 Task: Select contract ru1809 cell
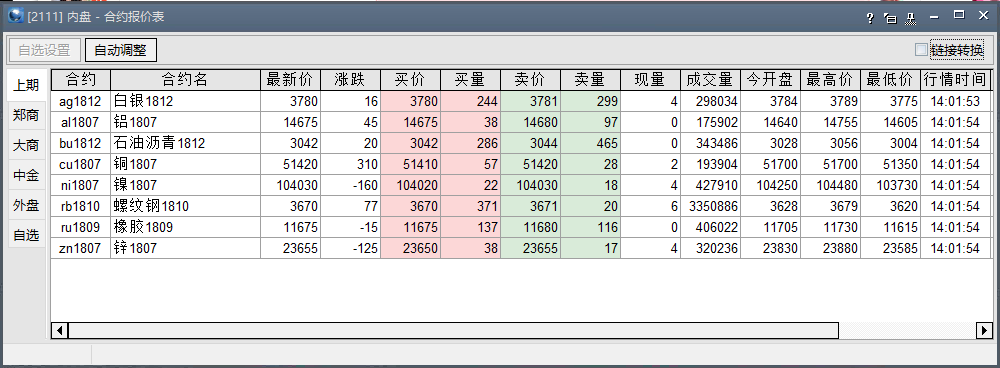point(81,228)
